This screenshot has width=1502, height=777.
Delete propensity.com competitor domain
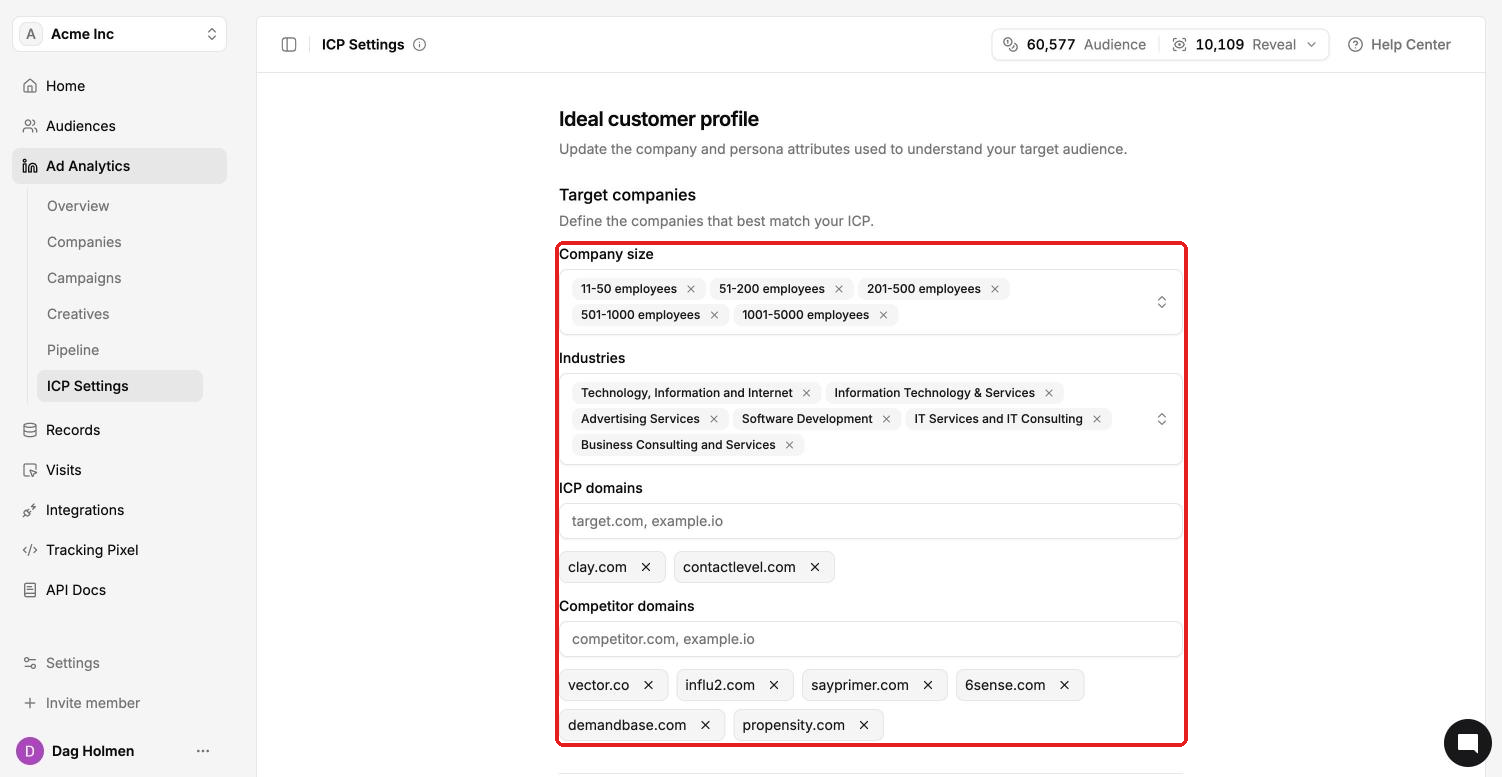coord(864,725)
